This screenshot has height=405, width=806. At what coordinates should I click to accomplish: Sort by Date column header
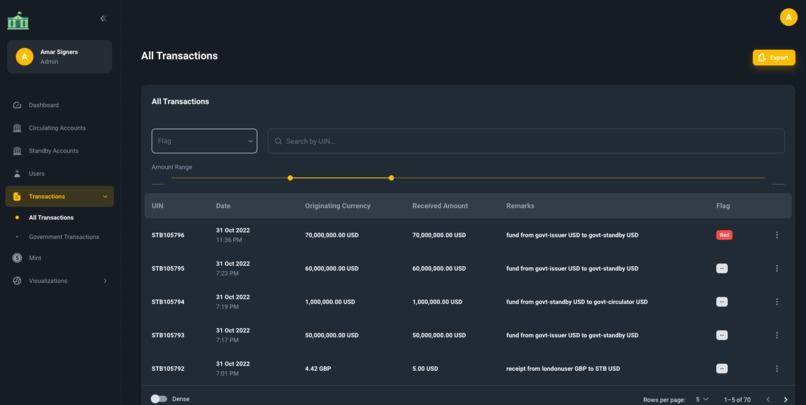223,206
